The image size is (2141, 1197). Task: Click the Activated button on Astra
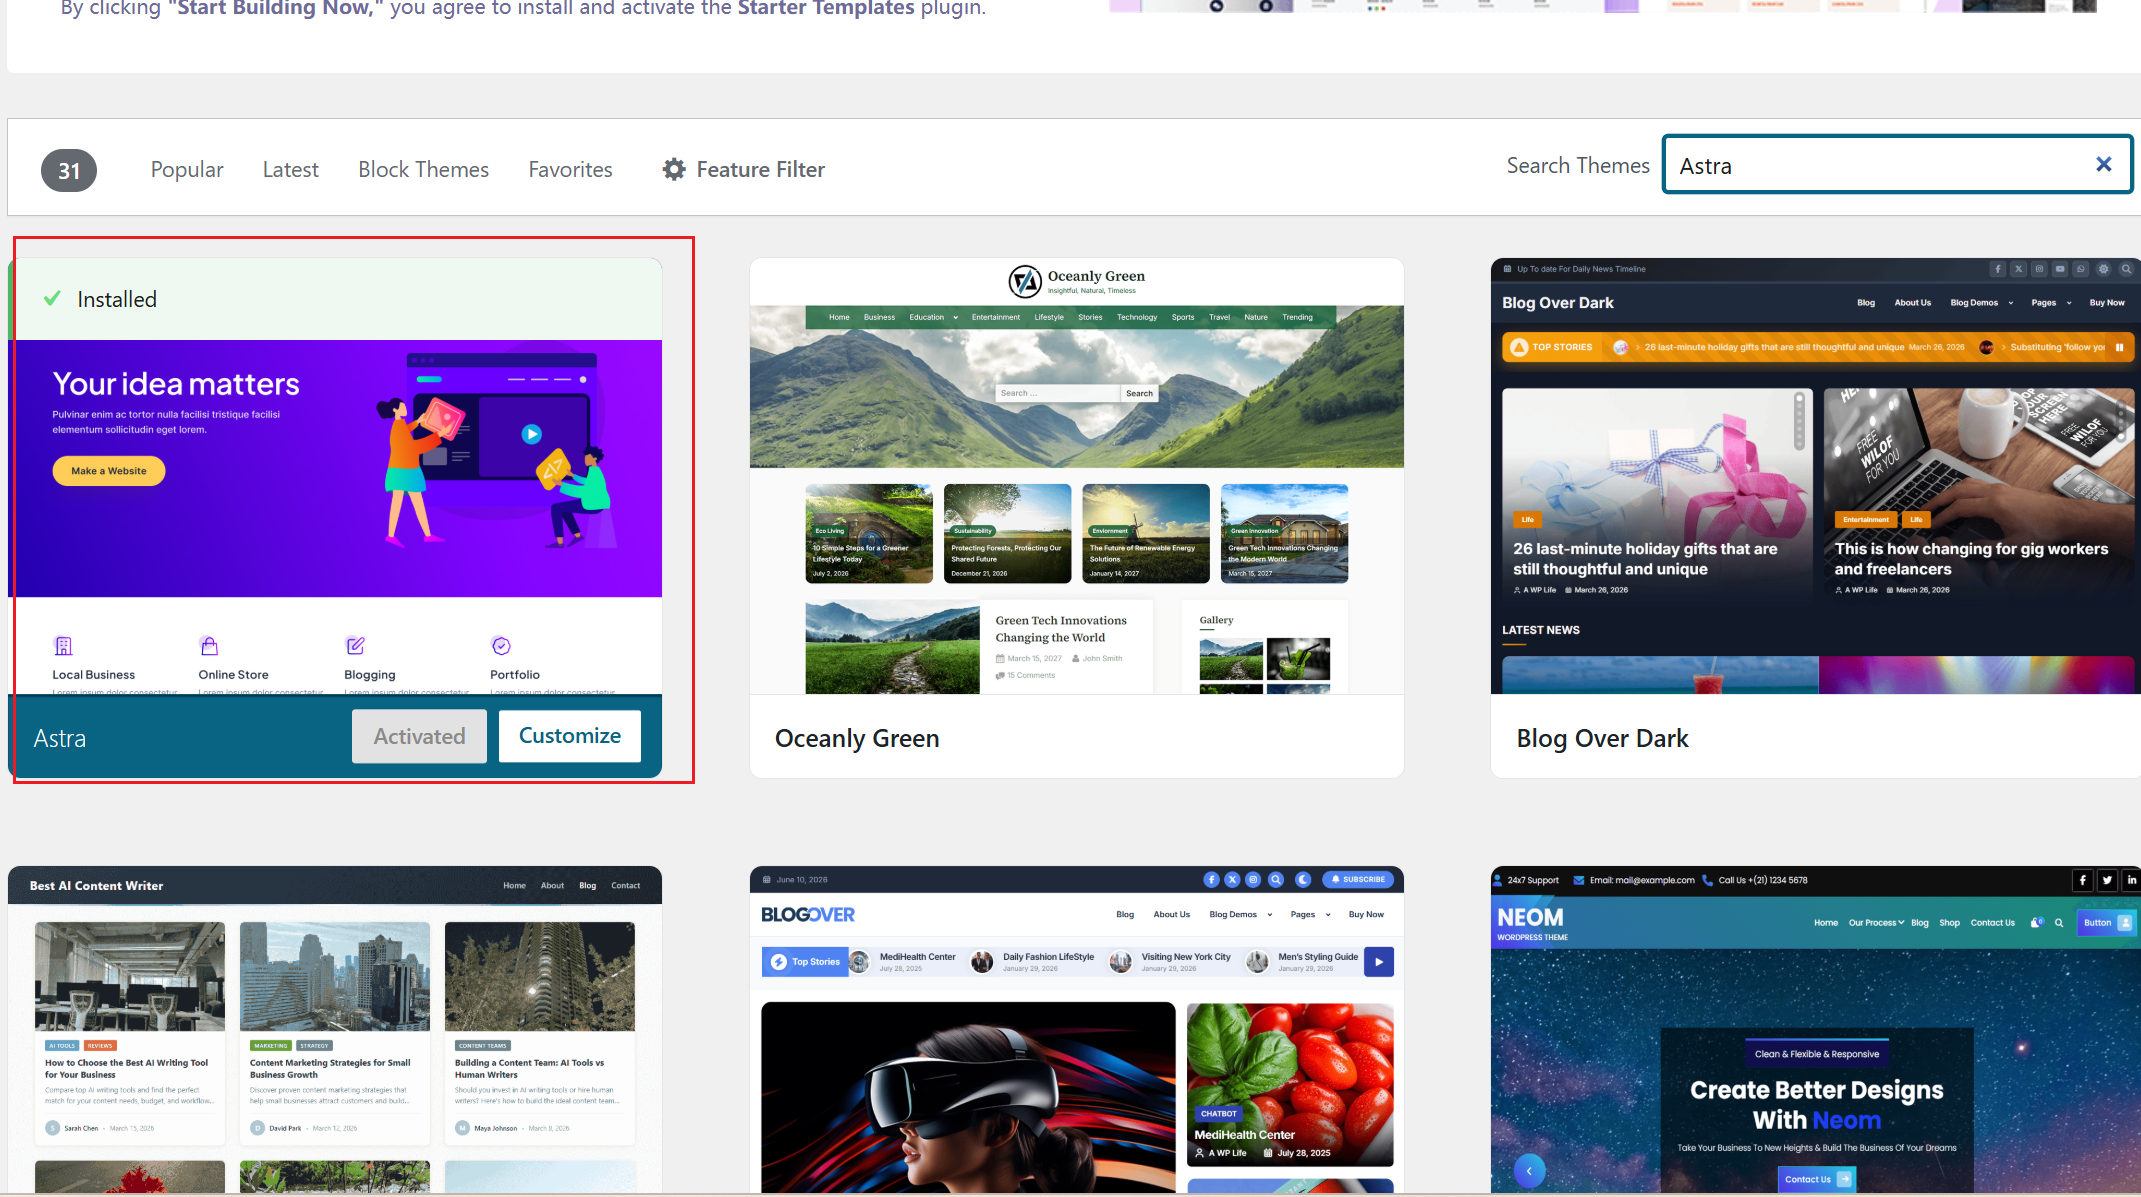coord(419,736)
